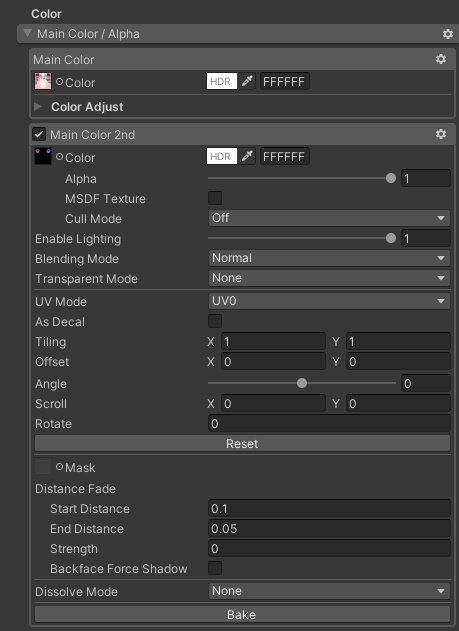
Task: Open gear menu of Main Color 2nd section
Action: [x=441, y=134]
